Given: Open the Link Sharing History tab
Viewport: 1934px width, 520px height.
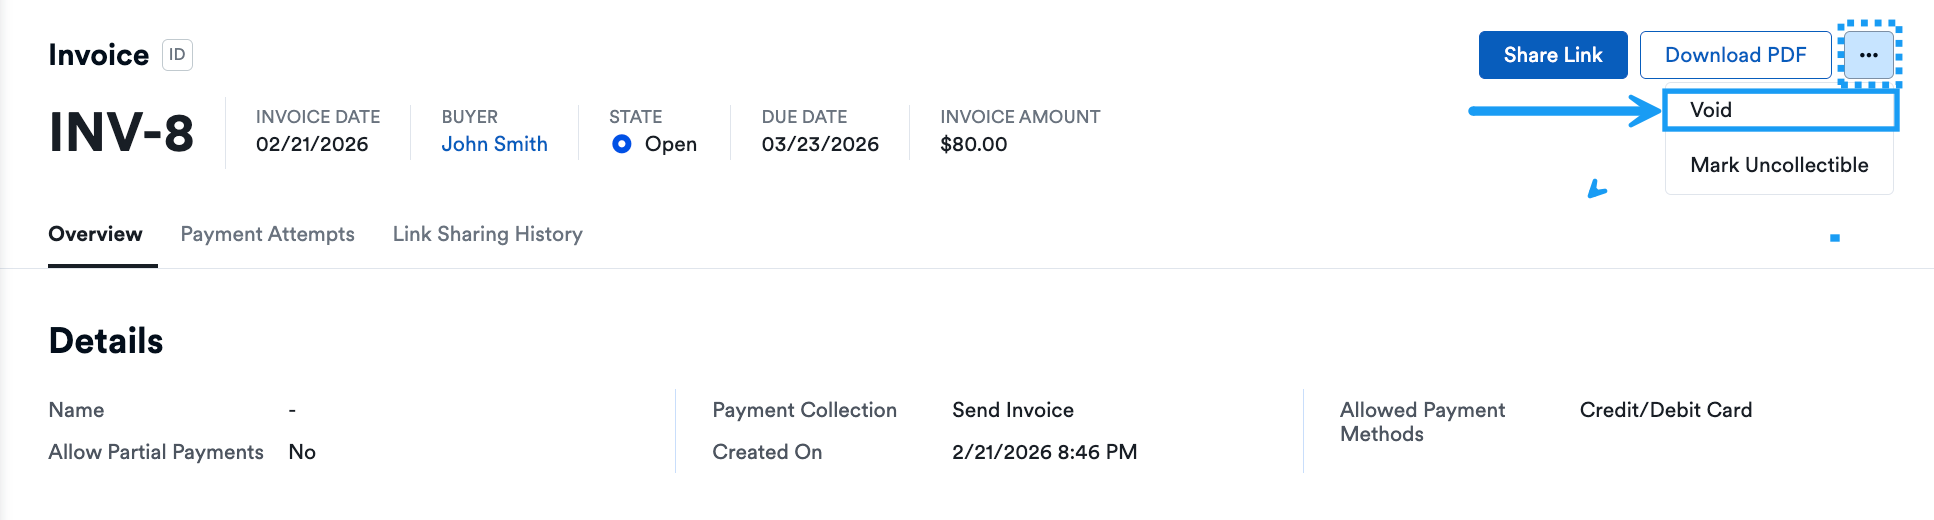Looking at the screenshot, I should pyautogui.click(x=487, y=234).
